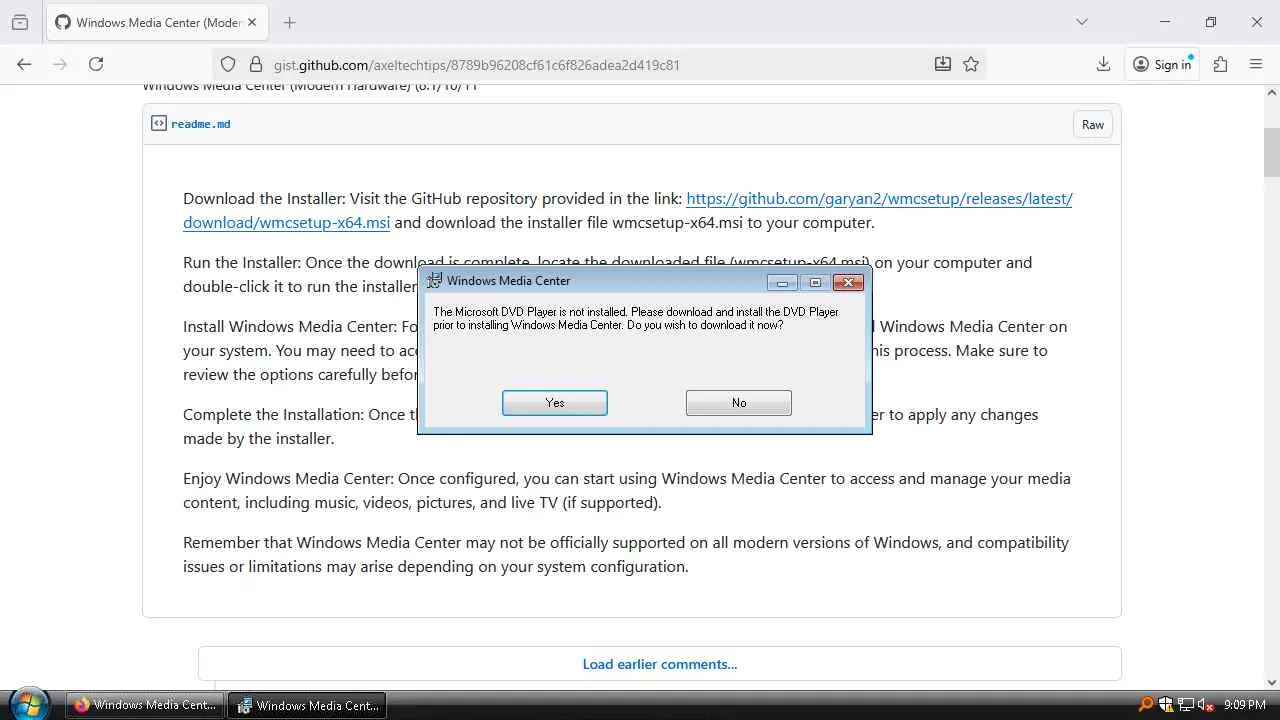
Task: Bookmark this page with the star
Action: tap(971, 64)
